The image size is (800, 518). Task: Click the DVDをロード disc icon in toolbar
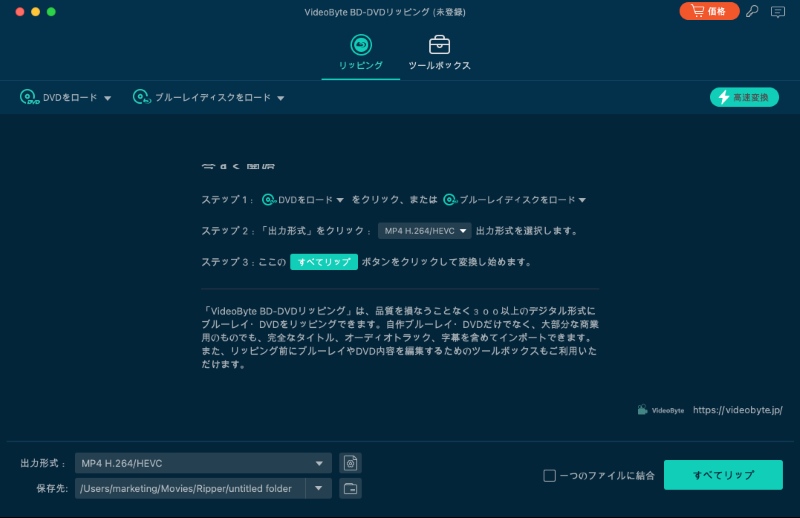point(29,98)
